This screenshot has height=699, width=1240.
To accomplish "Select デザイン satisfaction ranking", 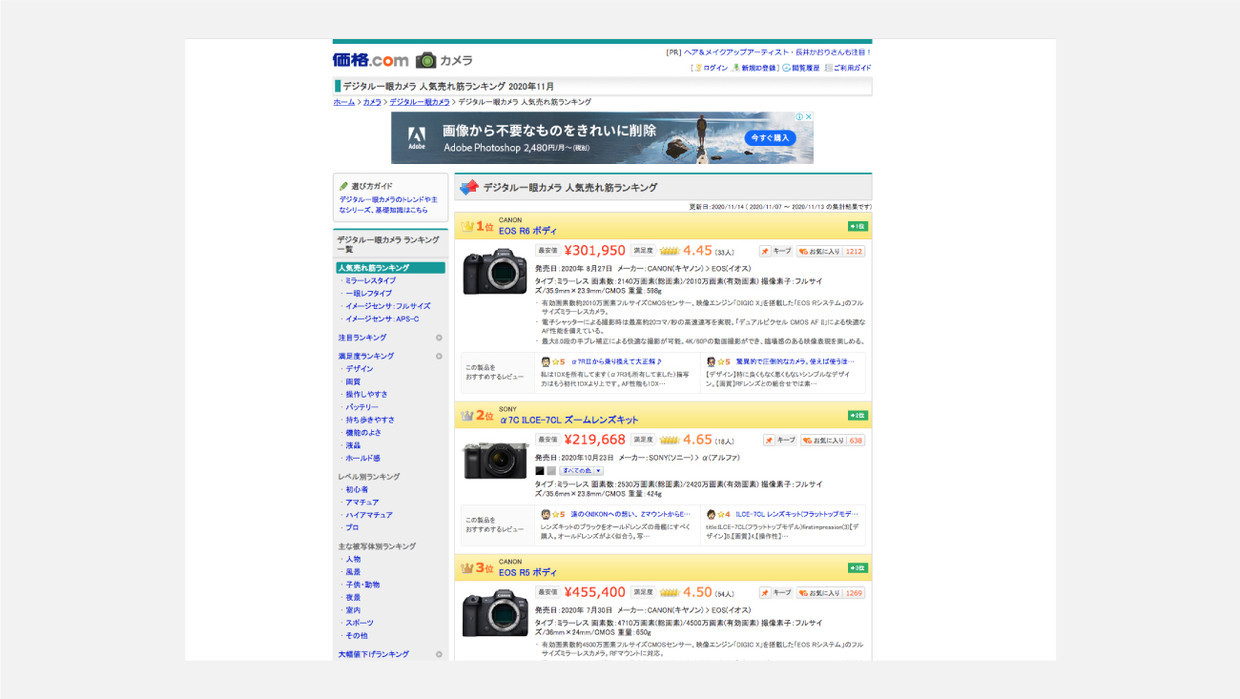I will [x=359, y=369].
